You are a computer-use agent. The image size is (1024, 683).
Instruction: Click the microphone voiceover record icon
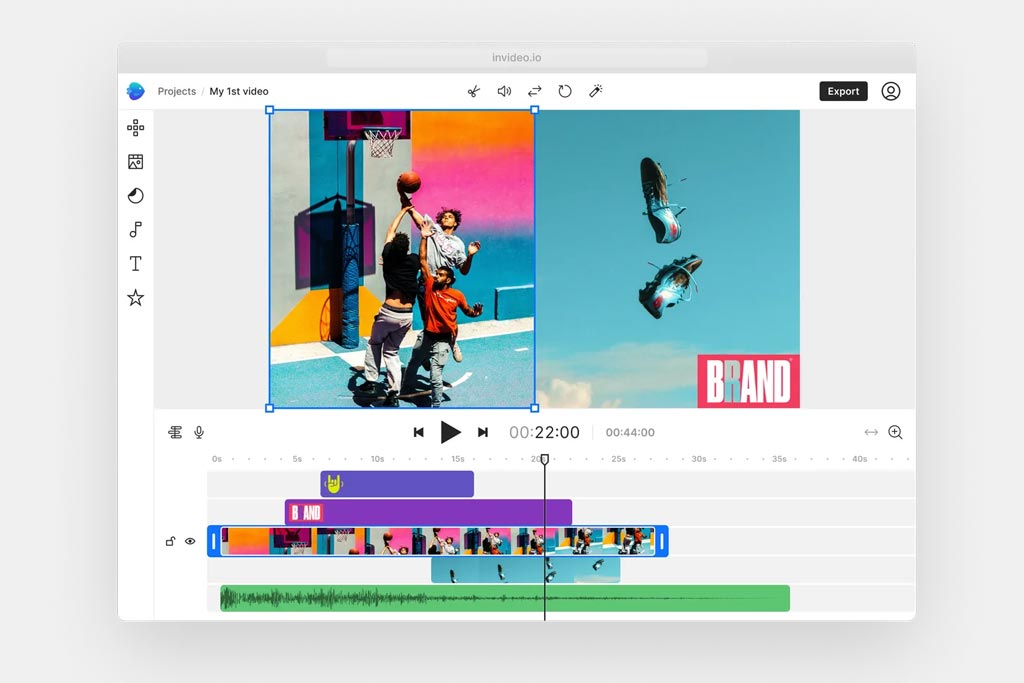click(x=199, y=432)
